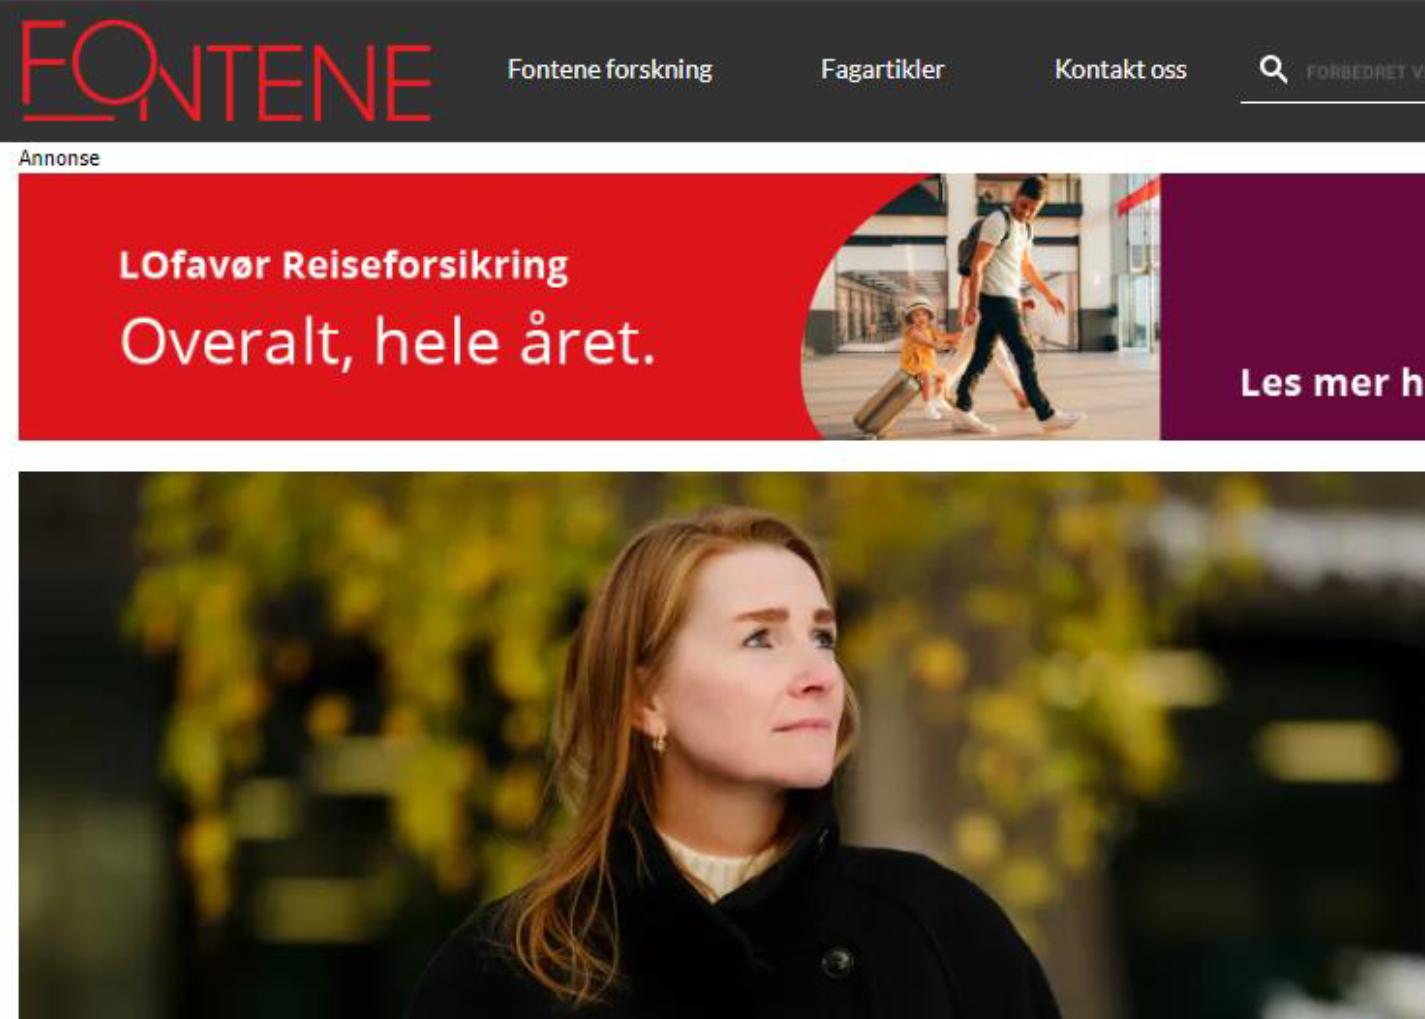Screen dimensions: 1425x1019
Task: Open the Kontakt oss page
Action: coord(1120,69)
